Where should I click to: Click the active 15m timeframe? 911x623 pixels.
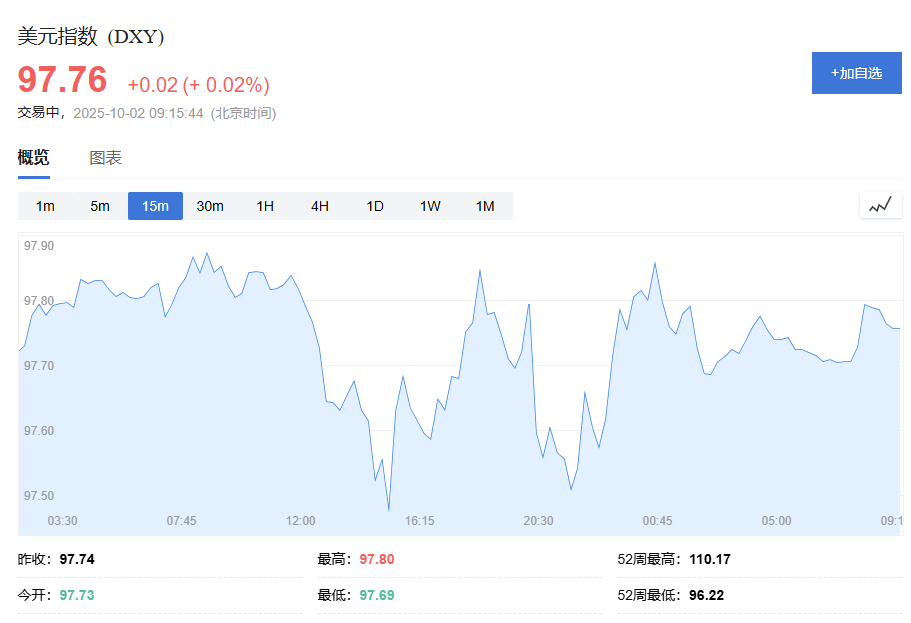pos(155,205)
